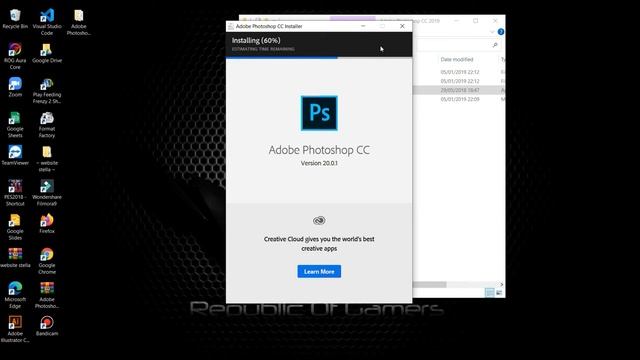Select the Google Chrome desktop icon

[47, 261]
